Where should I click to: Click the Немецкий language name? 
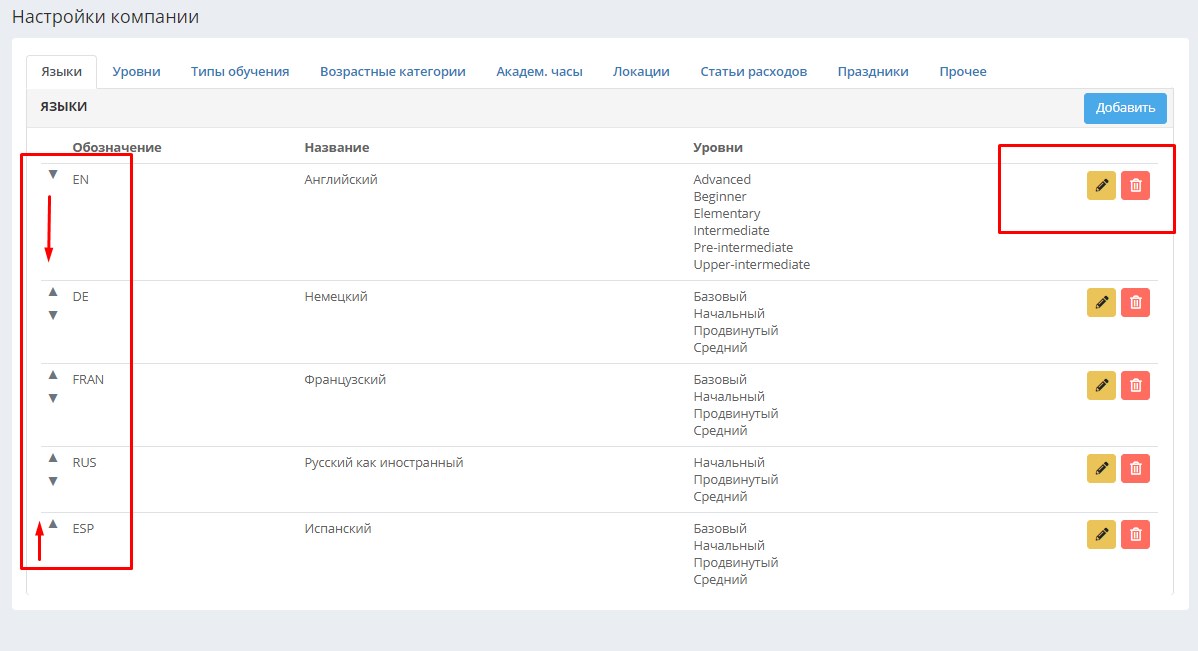coord(335,296)
